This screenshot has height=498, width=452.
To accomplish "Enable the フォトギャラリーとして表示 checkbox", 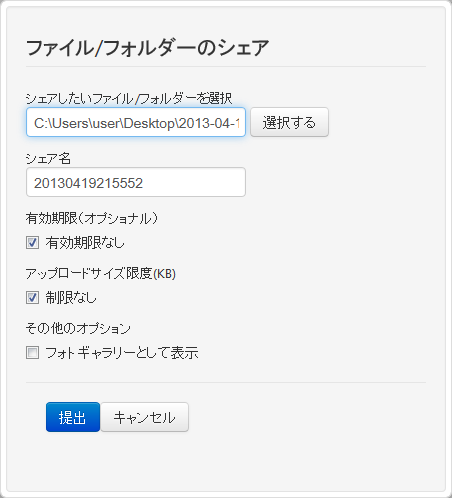I will tap(32, 353).
